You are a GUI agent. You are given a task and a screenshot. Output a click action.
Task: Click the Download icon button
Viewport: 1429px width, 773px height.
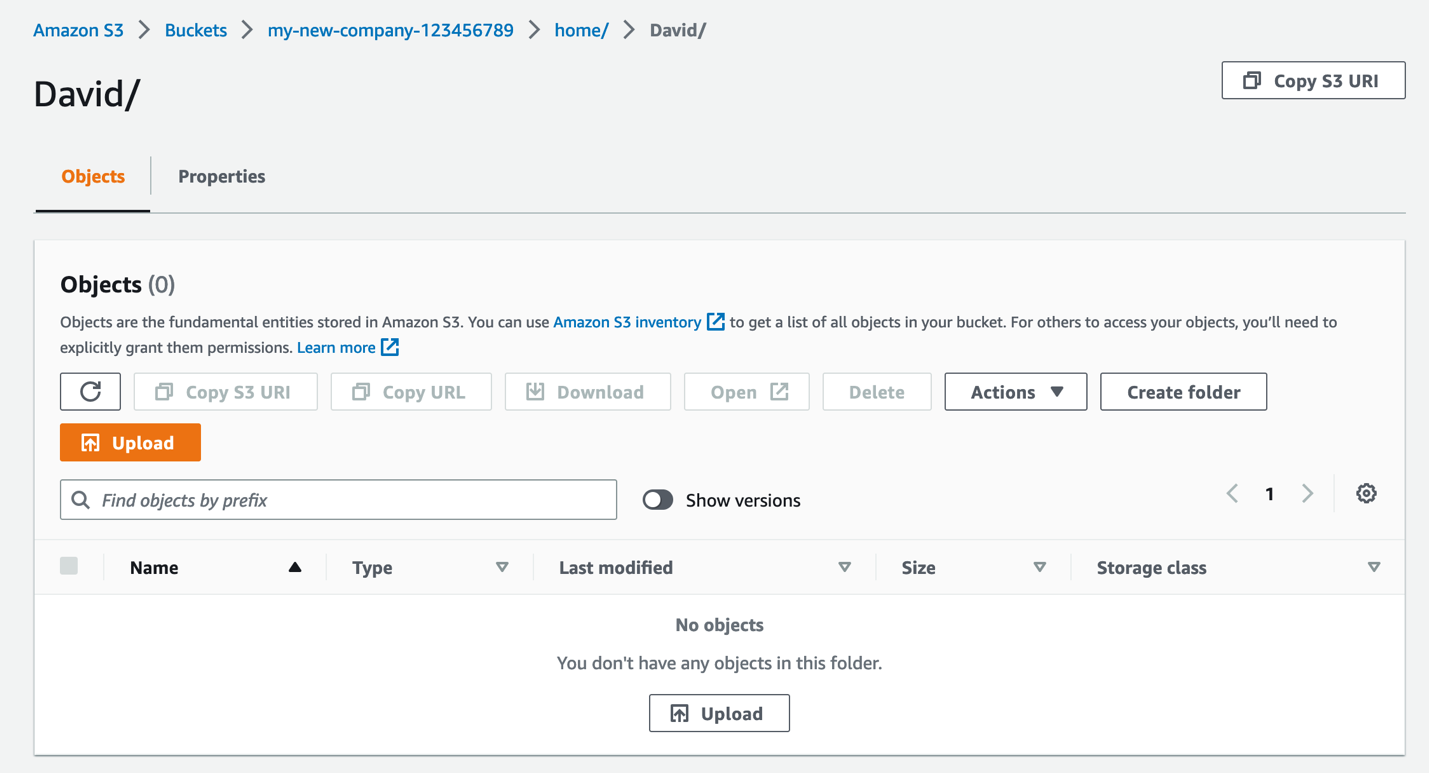[x=535, y=391]
